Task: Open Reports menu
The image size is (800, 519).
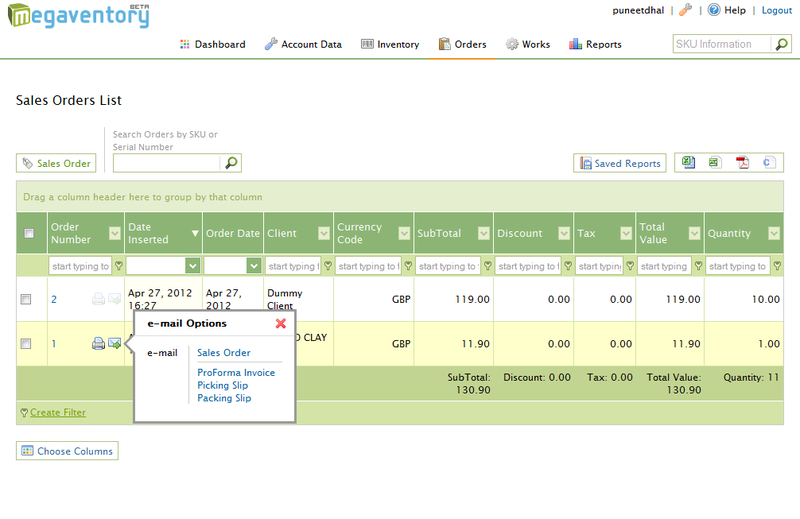Action: point(595,44)
